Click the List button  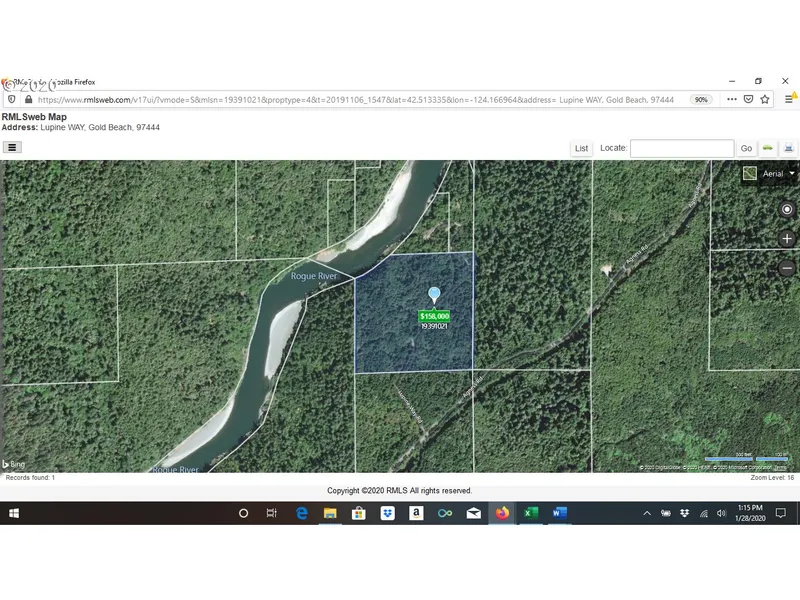pos(581,148)
